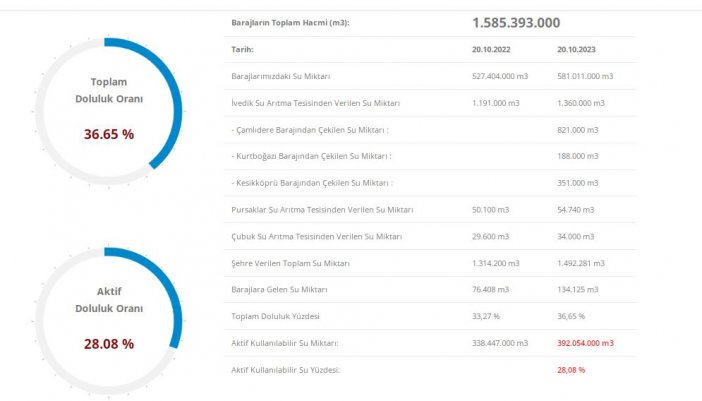
Task: Click the 33,27 % value for 2022
Action: pos(486,316)
